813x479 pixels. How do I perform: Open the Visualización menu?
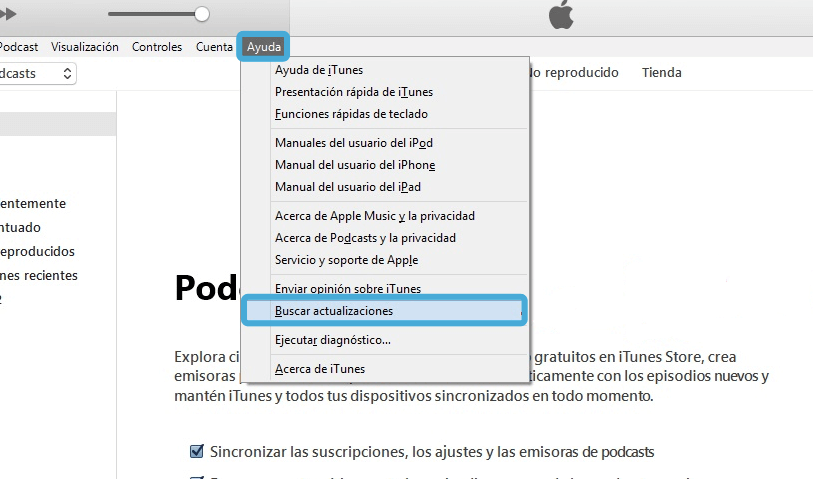coord(85,47)
